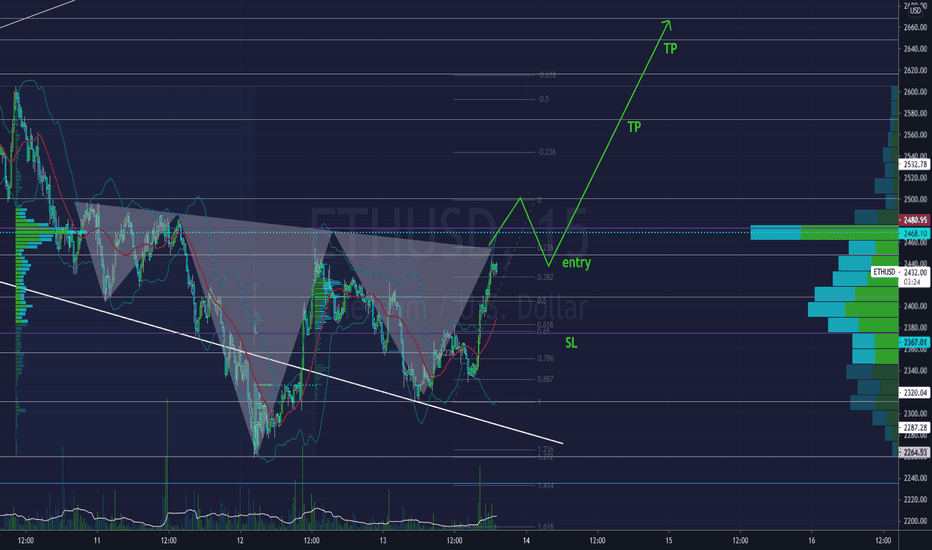Click the 2300.00 price scale value

(x=915, y=413)
